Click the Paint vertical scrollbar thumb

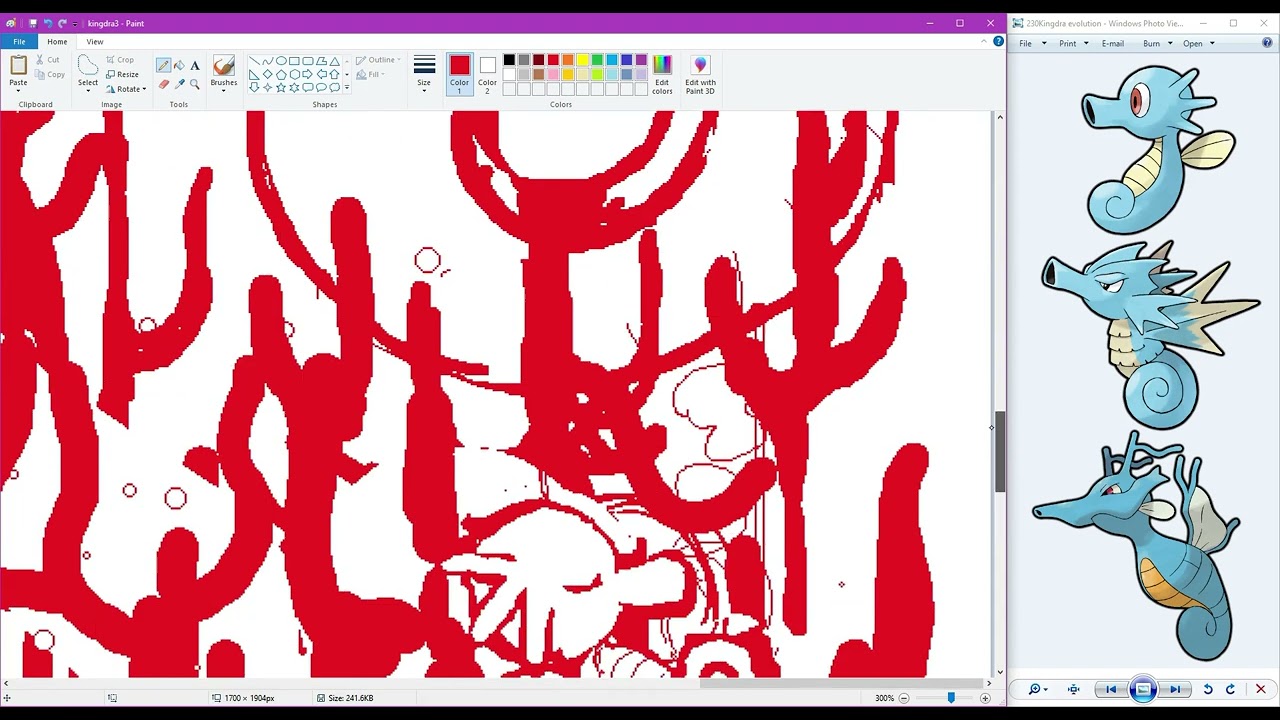[999, 452]
